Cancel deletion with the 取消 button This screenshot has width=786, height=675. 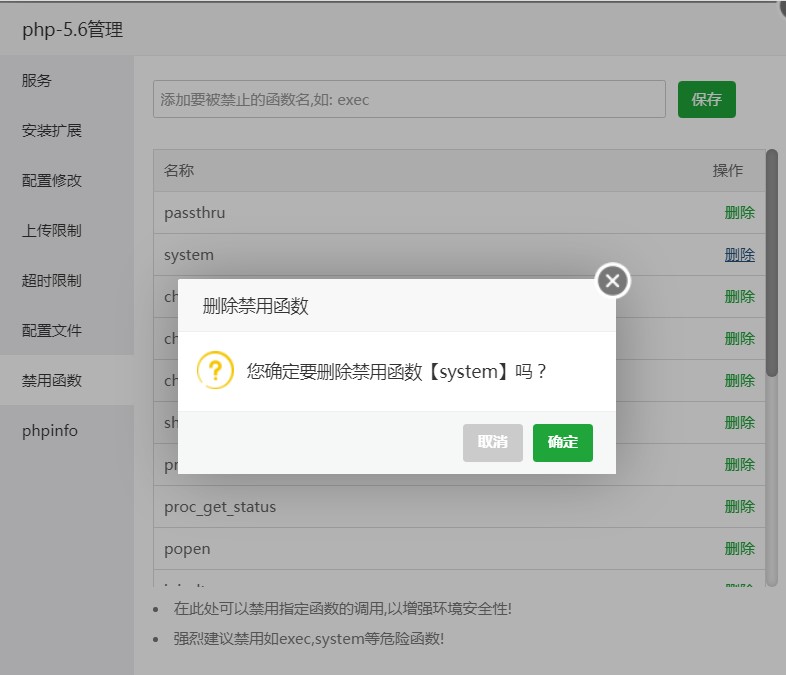[492, 442]
